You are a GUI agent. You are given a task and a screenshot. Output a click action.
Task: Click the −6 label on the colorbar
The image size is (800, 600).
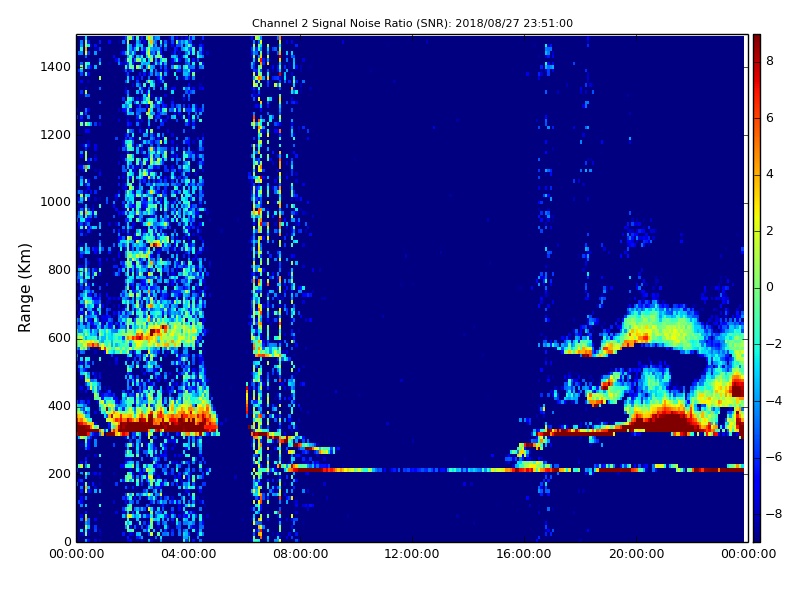pos(774,457)
